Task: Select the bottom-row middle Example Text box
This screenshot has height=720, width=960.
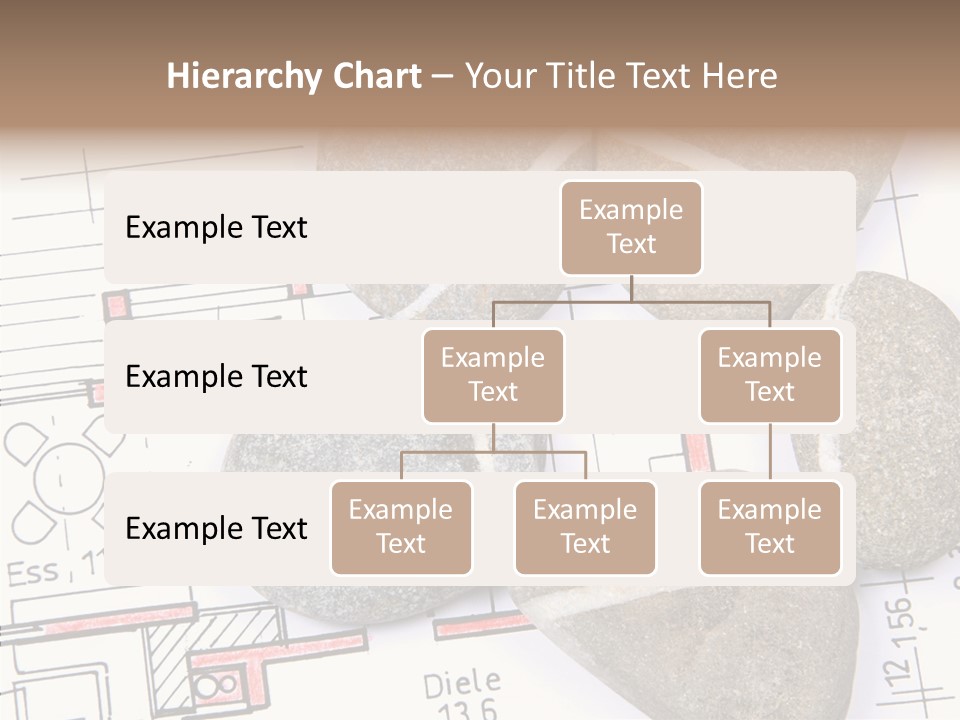Action: [585, 528]
